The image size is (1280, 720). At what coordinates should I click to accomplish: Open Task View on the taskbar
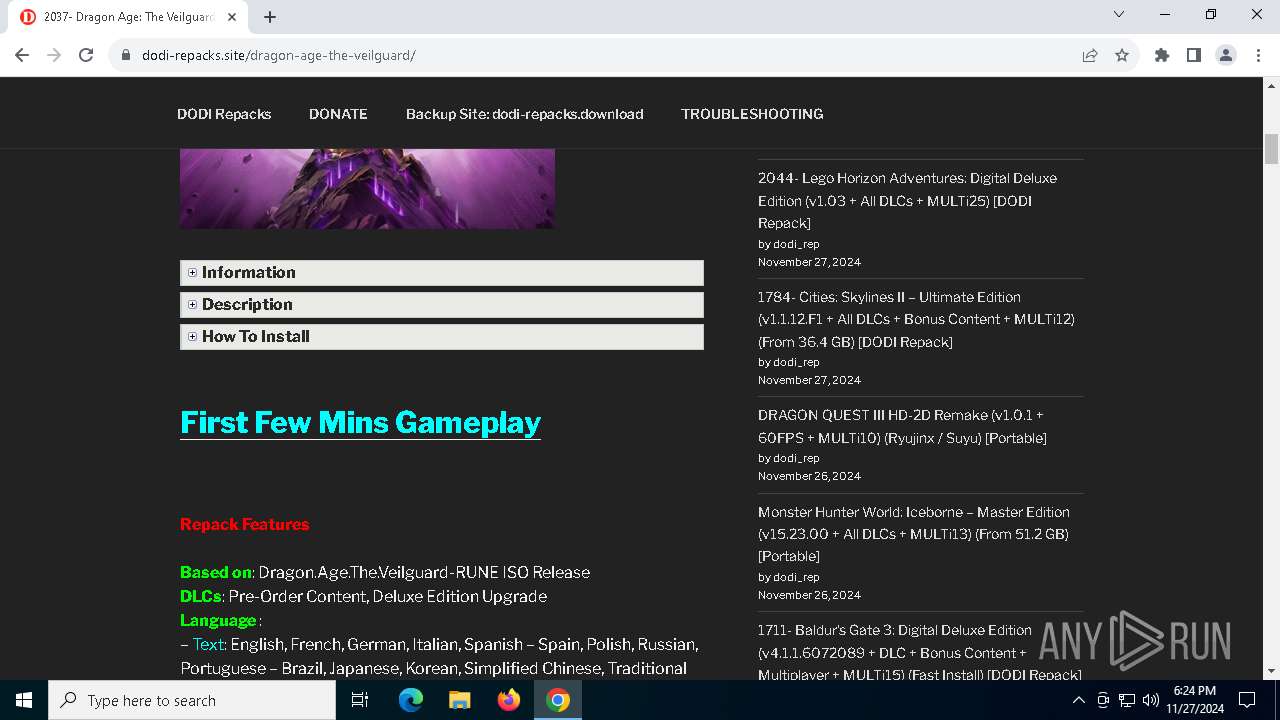coord(361,700)
